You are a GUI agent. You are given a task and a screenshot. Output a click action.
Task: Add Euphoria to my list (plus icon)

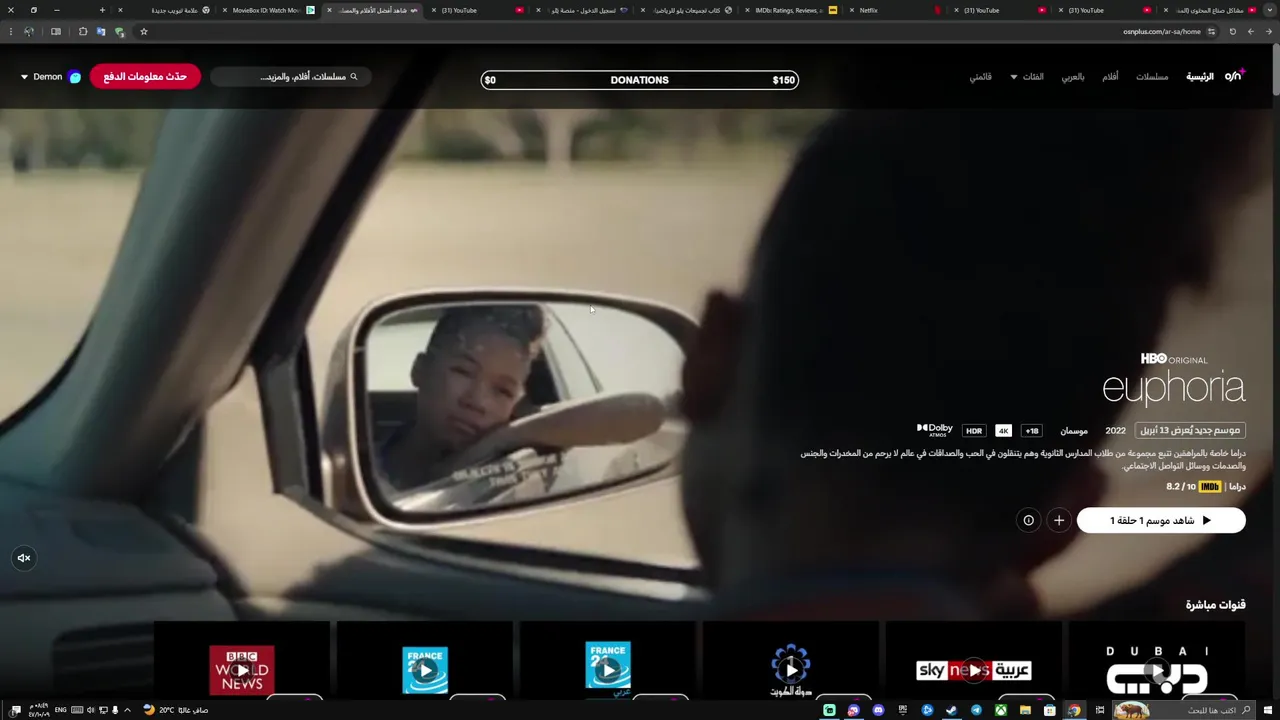point(1059,520)
